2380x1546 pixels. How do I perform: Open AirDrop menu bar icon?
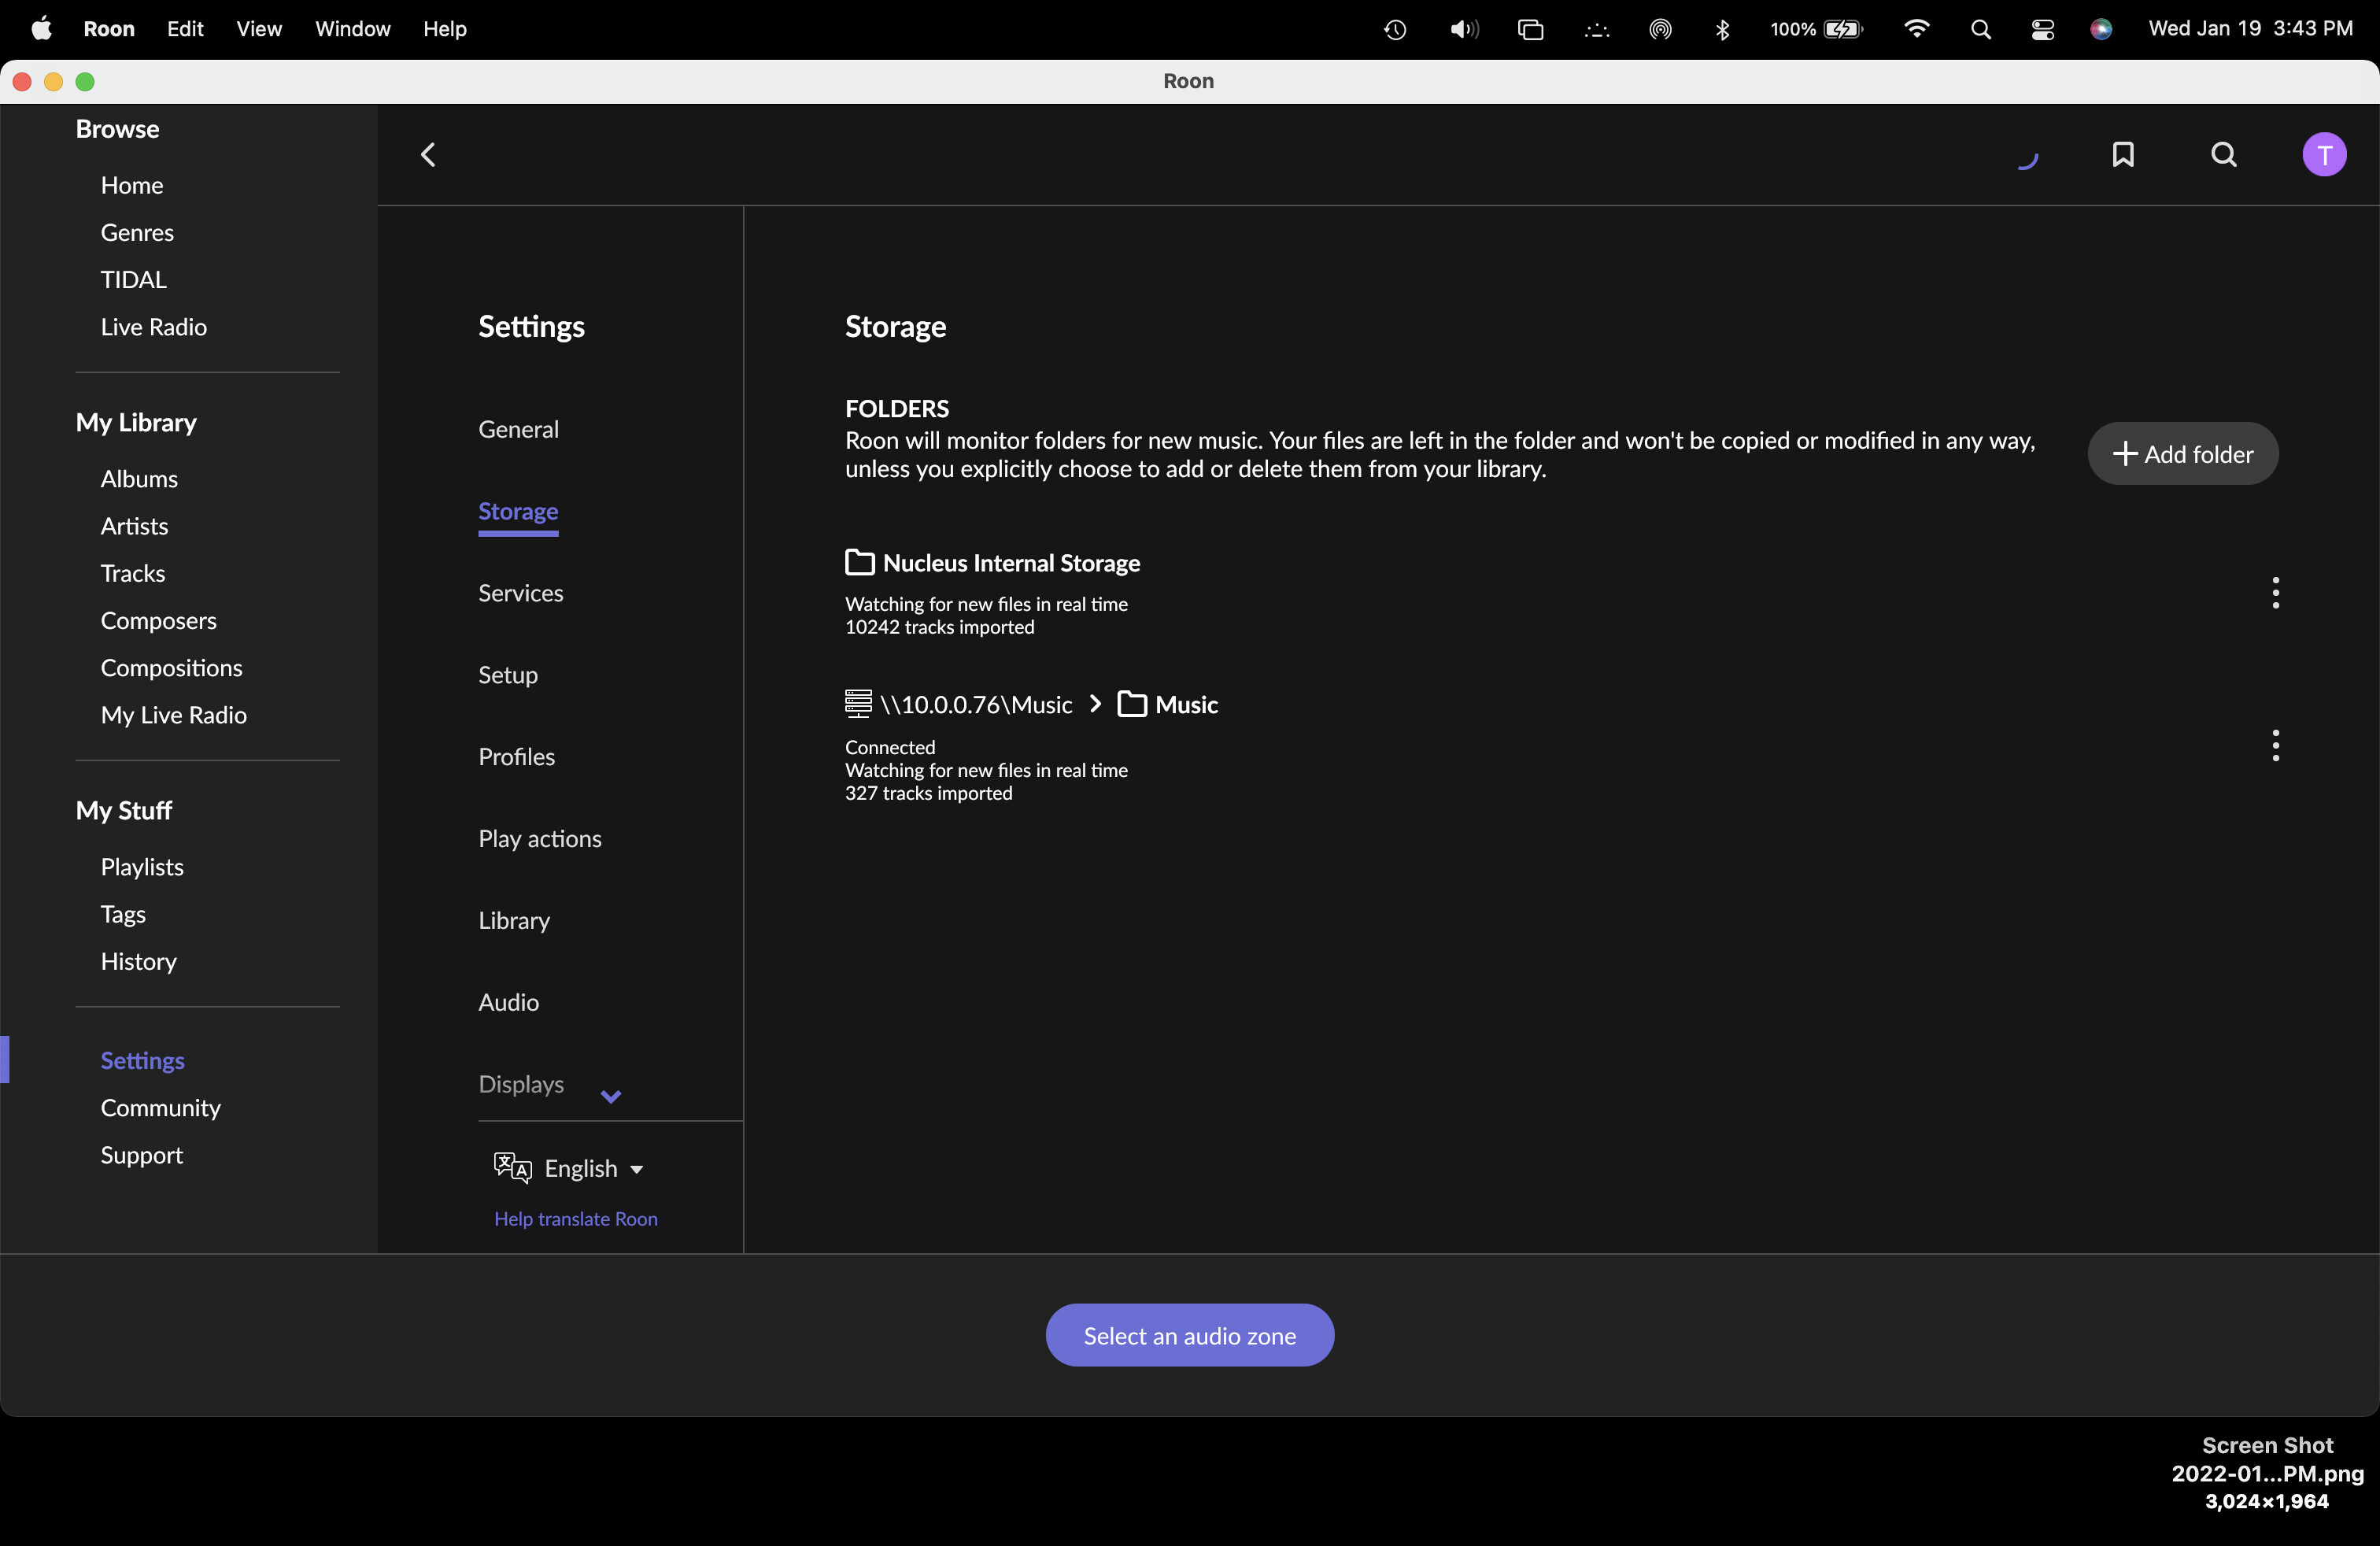(1660, 29)
